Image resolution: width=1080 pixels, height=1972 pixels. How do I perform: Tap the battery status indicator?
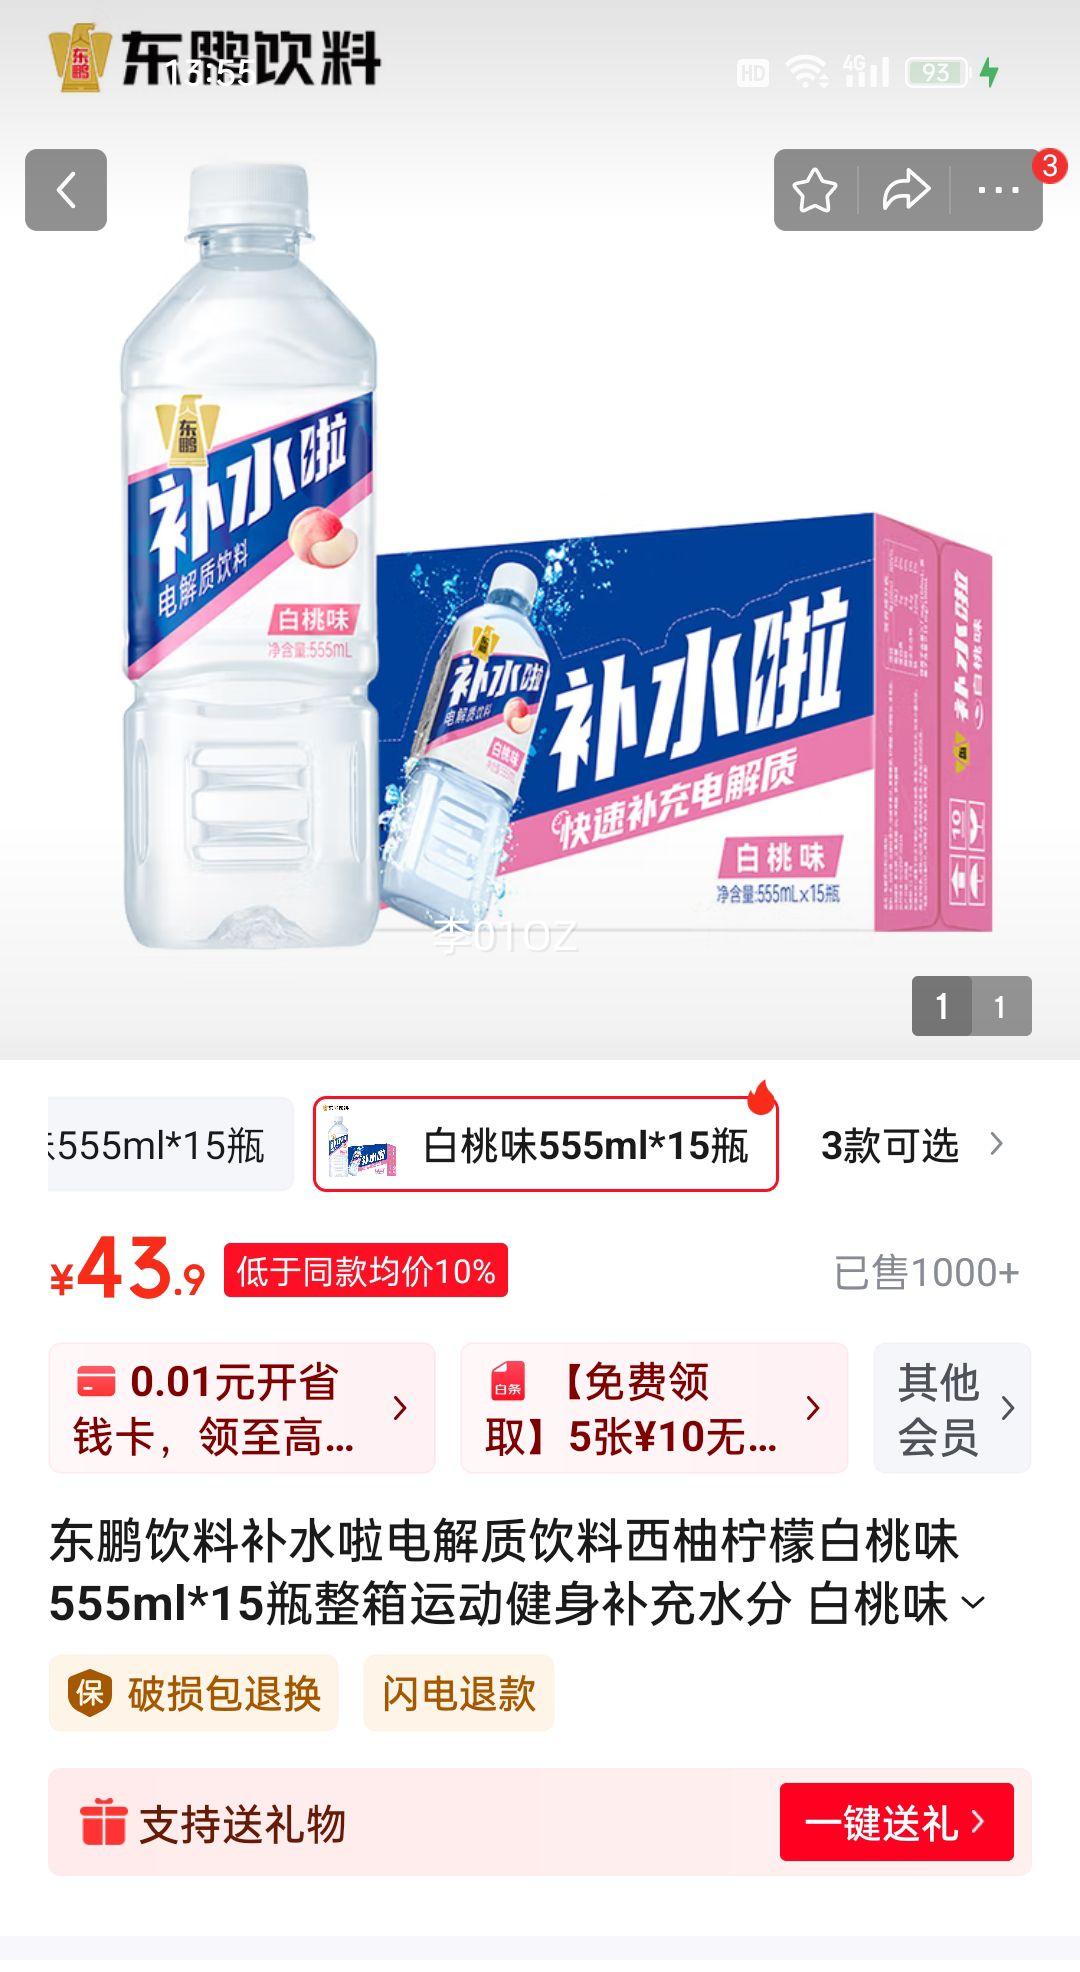pos(938,72)
